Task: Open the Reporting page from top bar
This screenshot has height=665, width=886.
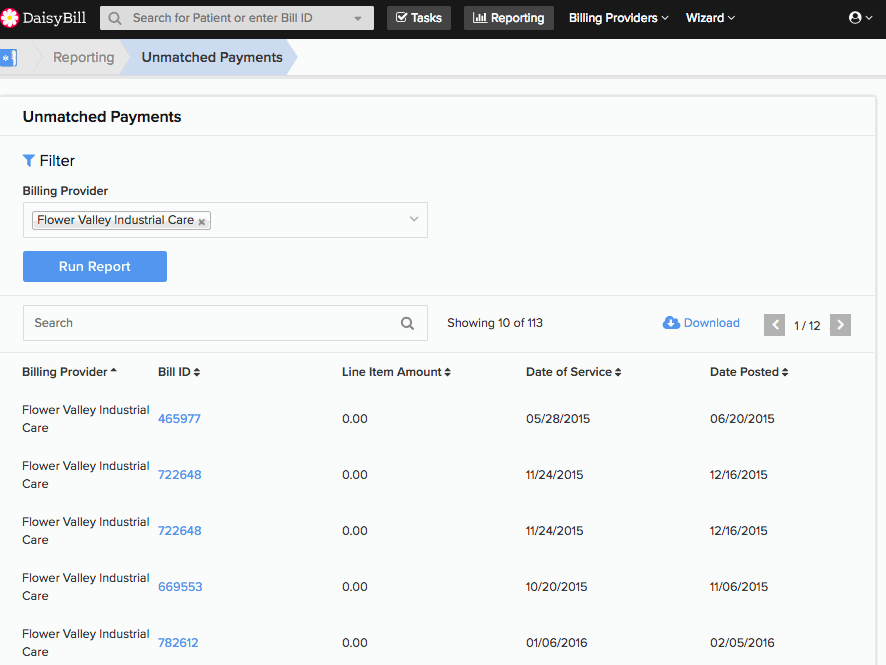Action: coord(509,18)
